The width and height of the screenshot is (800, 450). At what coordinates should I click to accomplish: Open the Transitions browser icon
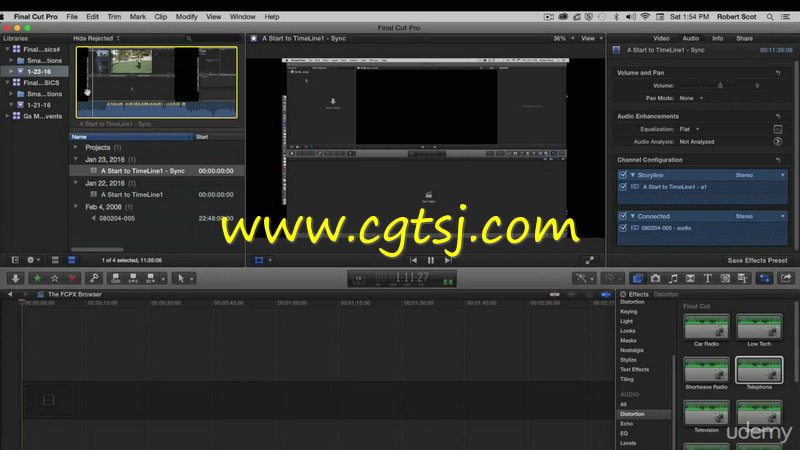(x=690, y=279)
